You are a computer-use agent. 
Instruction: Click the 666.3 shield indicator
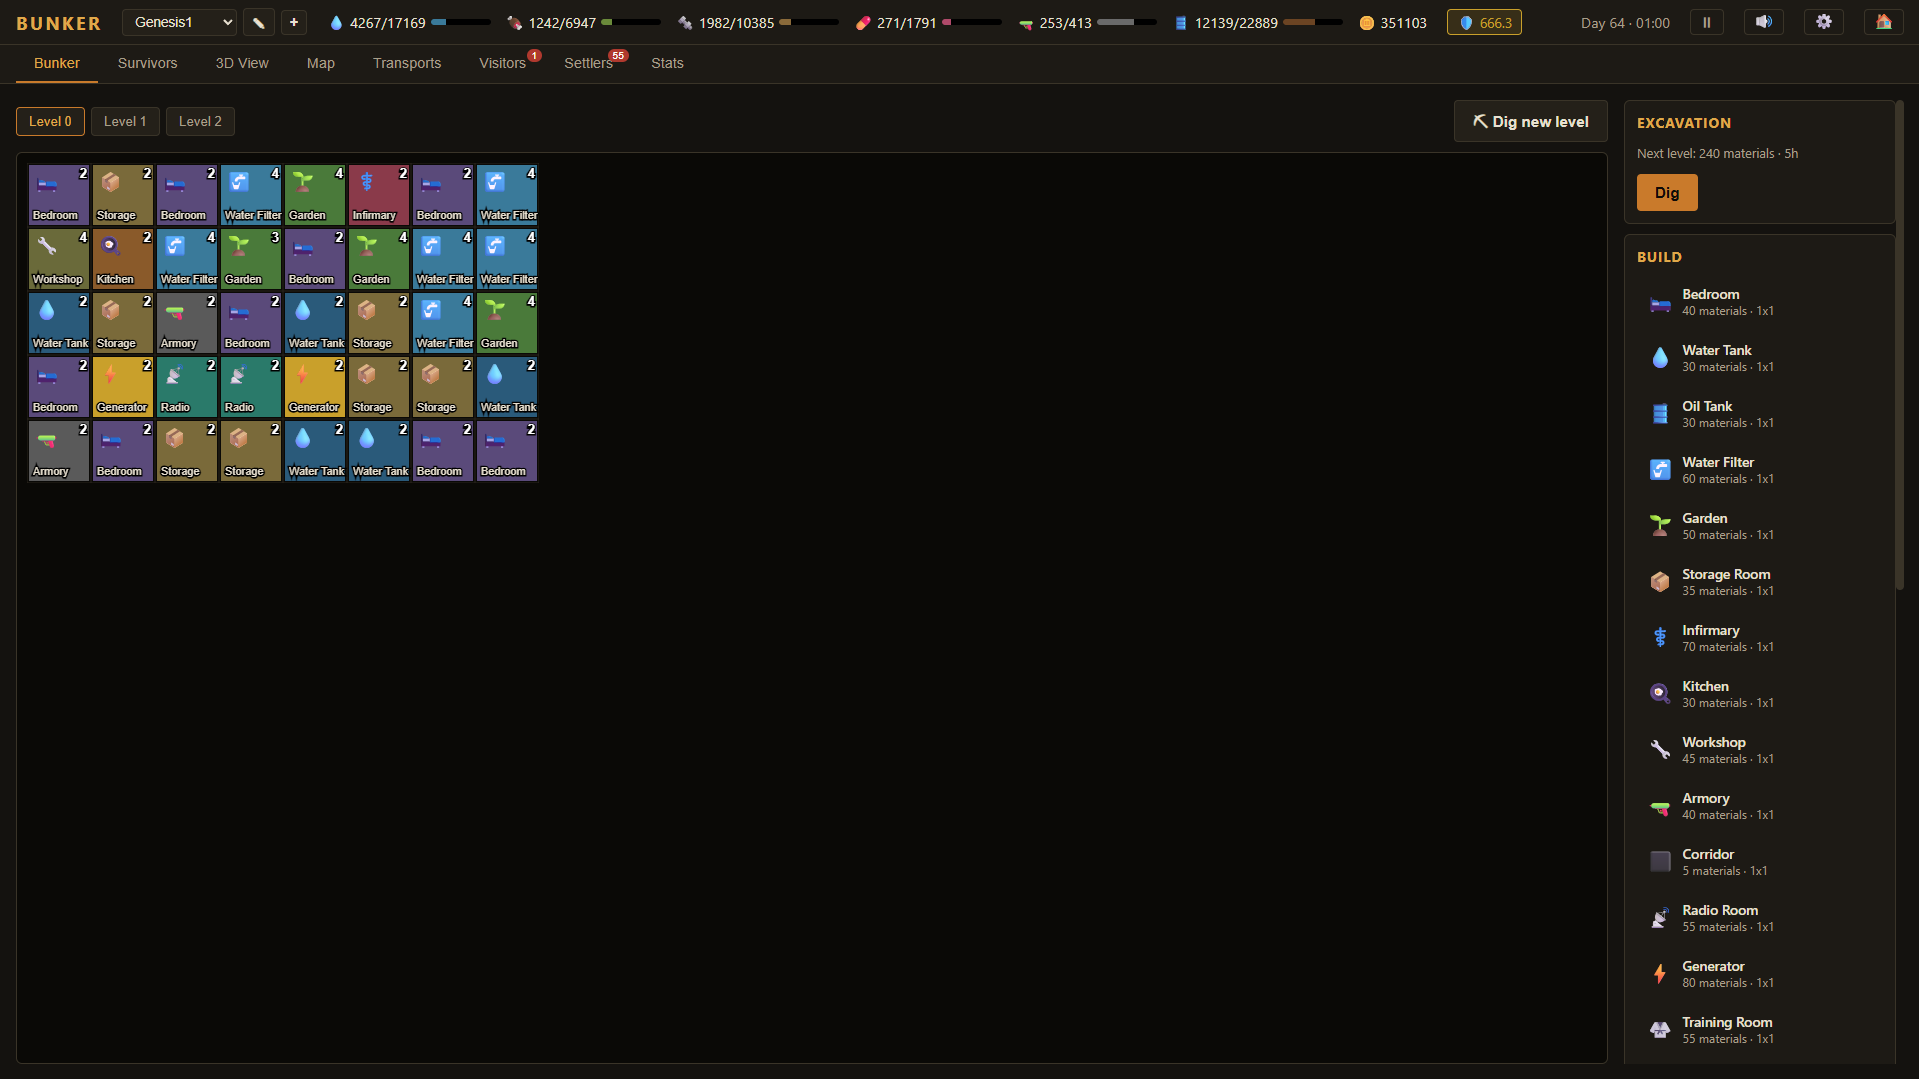point(1484,22)
